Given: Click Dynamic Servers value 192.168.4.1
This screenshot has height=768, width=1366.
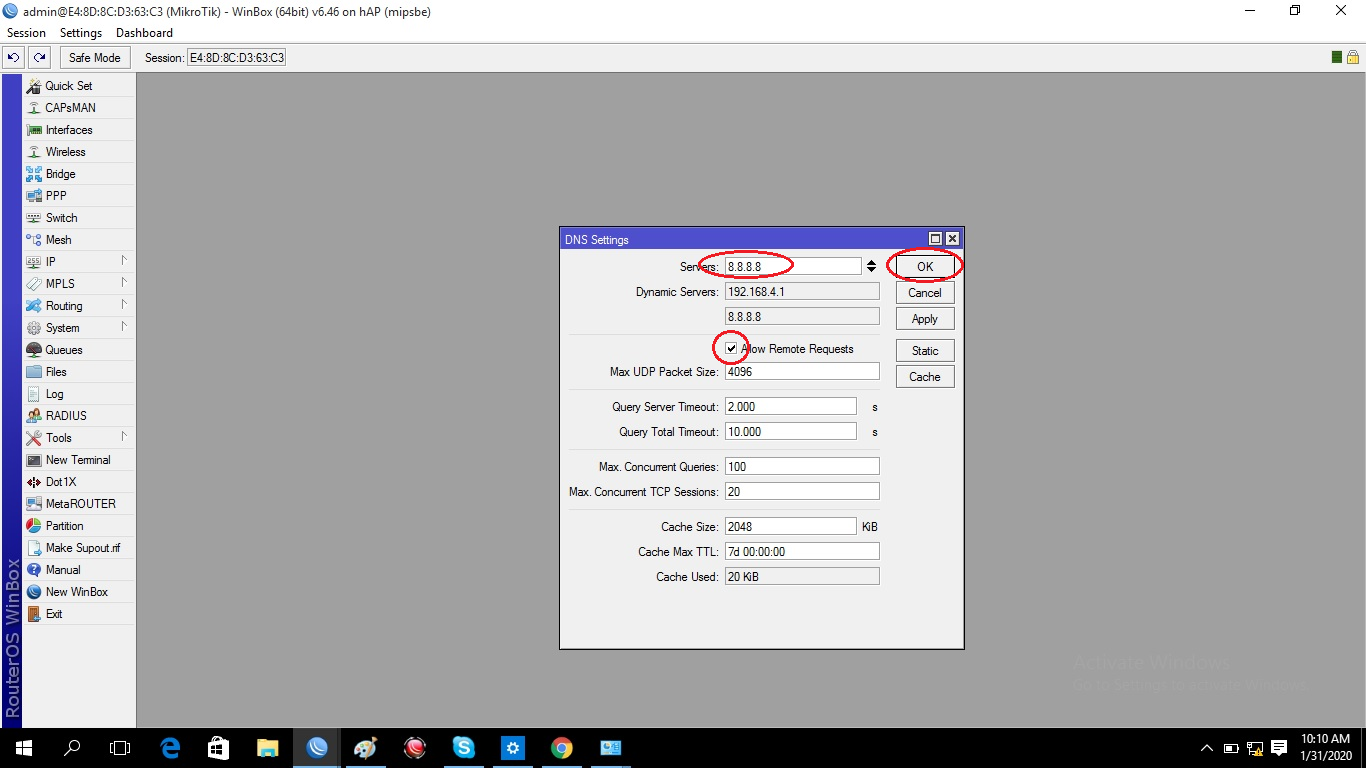Looking at the screenshot, I should point(802,292).
